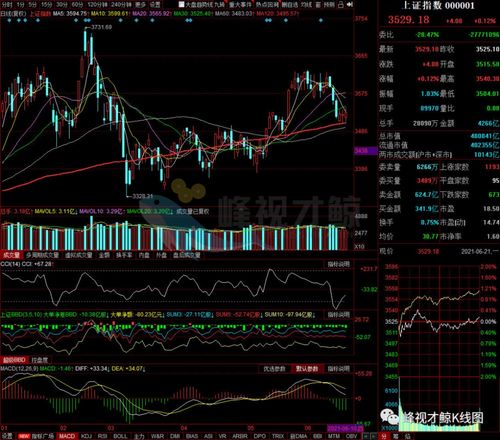The height and width of the screenshot is (440, 500).
Task: Switch chart period to 60分
Action: coord(77,5)
